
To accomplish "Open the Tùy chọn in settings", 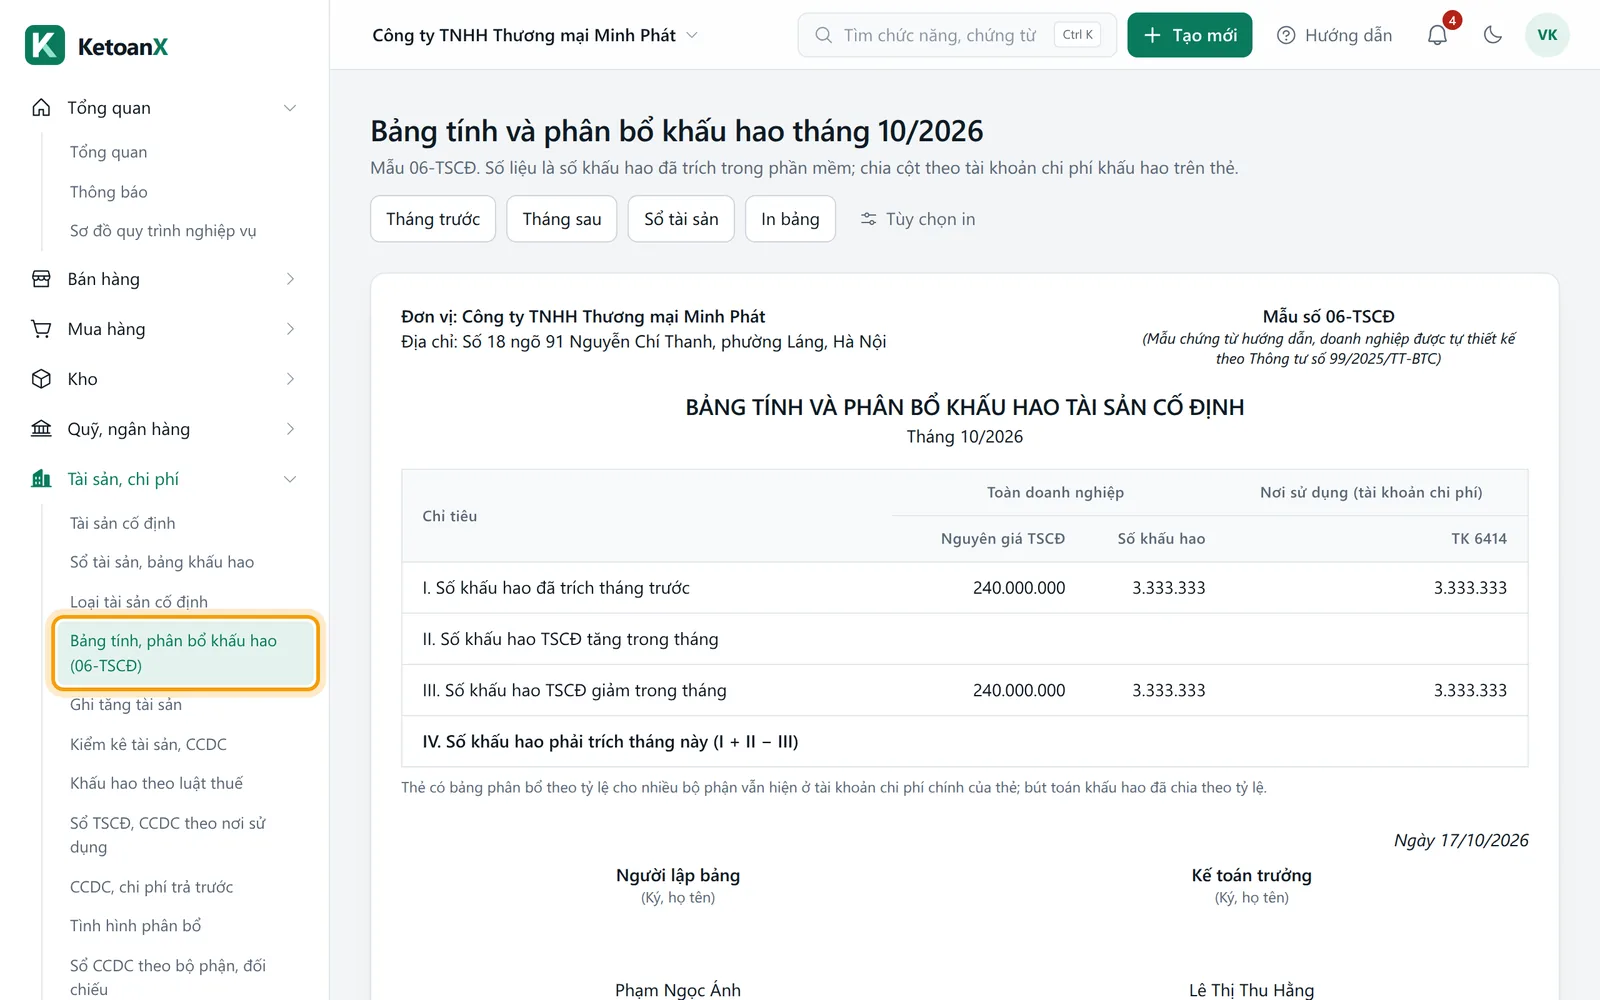I will pyautogui.click(x=918, y=219).
